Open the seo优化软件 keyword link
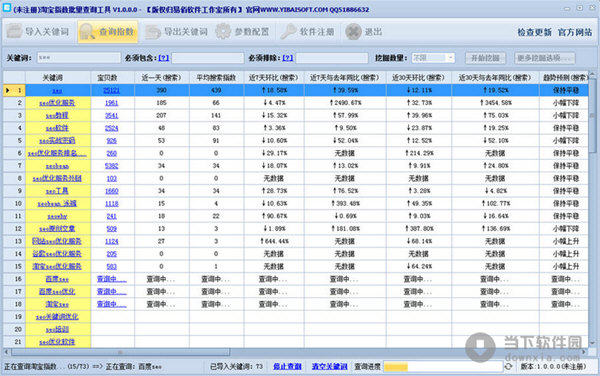 [57, 342]
